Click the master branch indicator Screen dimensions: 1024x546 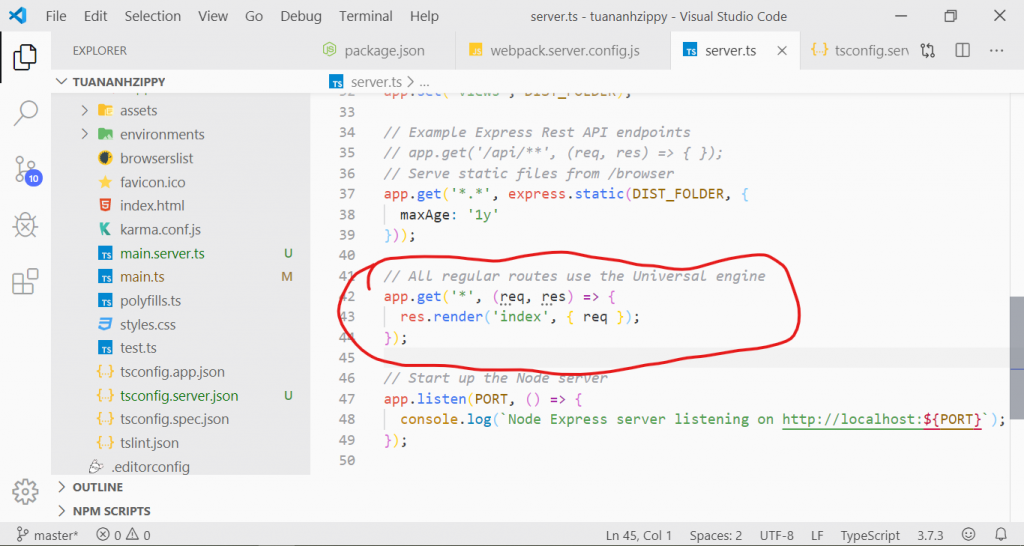click(48, 535)
